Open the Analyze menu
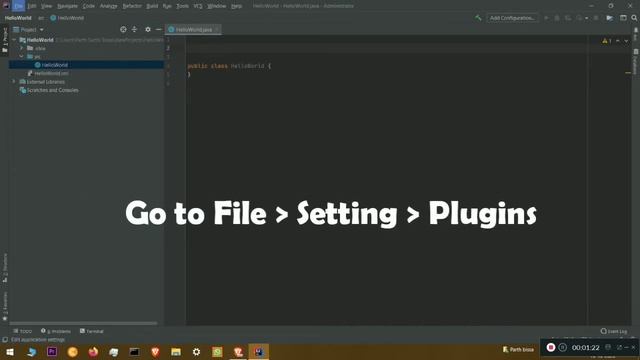 [x=109, y=6]
